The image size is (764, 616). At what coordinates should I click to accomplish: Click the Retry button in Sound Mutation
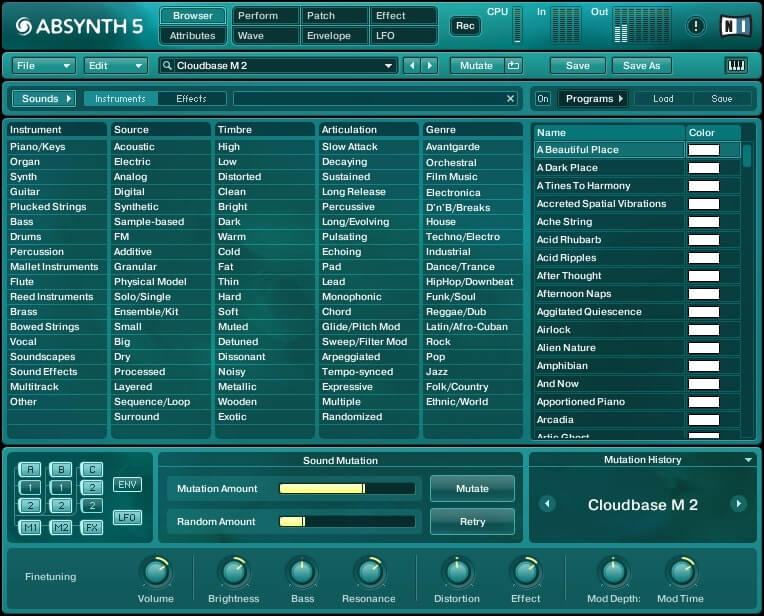472,521
